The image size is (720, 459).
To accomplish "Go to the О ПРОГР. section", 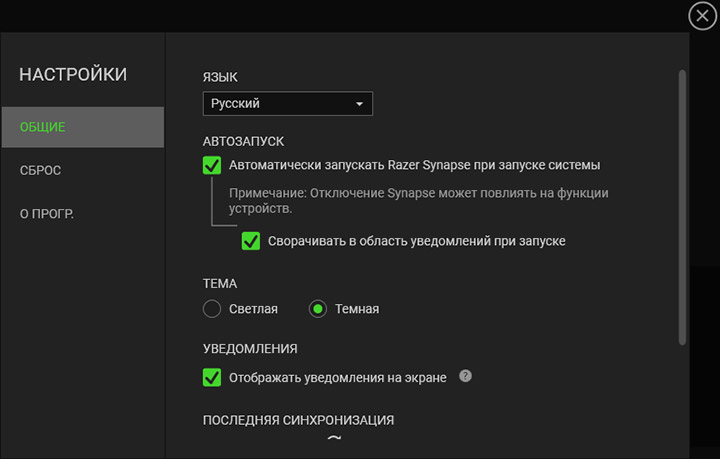I will [47, 213].
